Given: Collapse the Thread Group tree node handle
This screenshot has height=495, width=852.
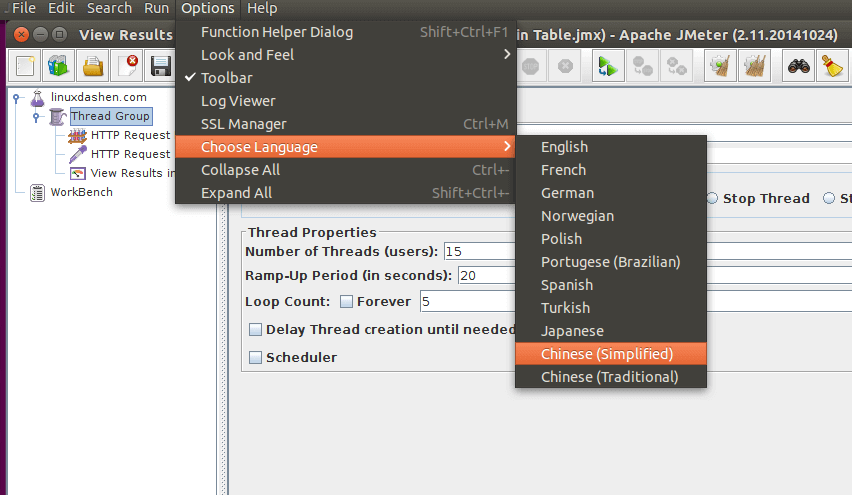Looking at the screenshot, I should click(x=36, y=117).
